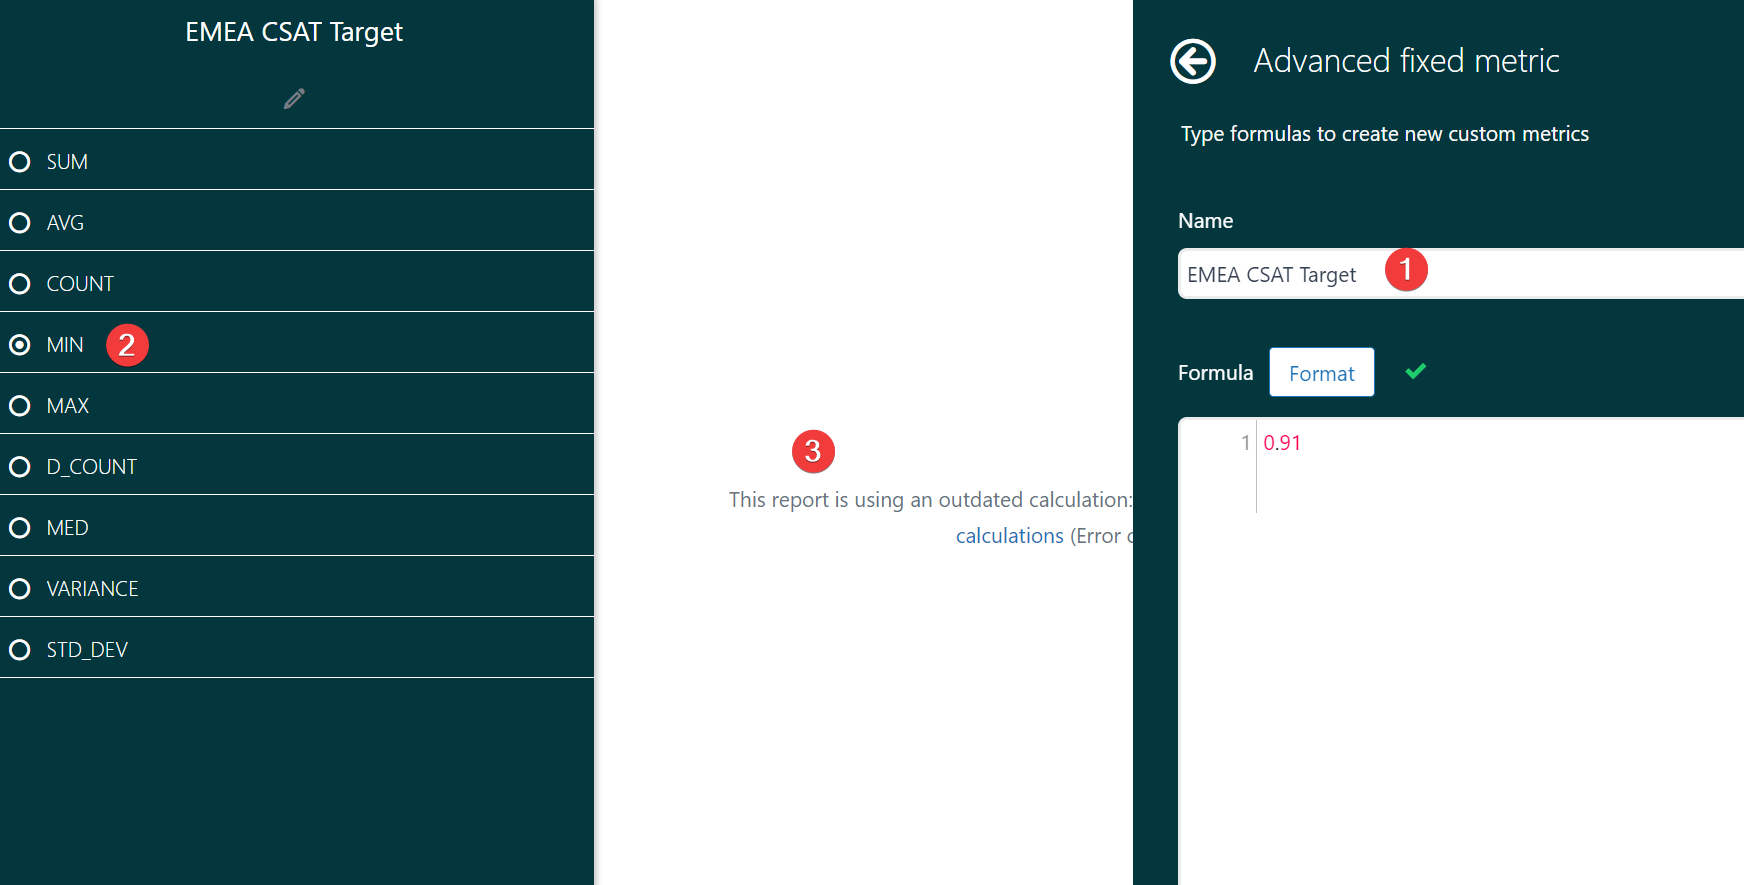Image resolution: width=1744 pixels, height=885 pixels.
Task: Set aggregator to STD_DEV
Action: (x=20, y=650)
